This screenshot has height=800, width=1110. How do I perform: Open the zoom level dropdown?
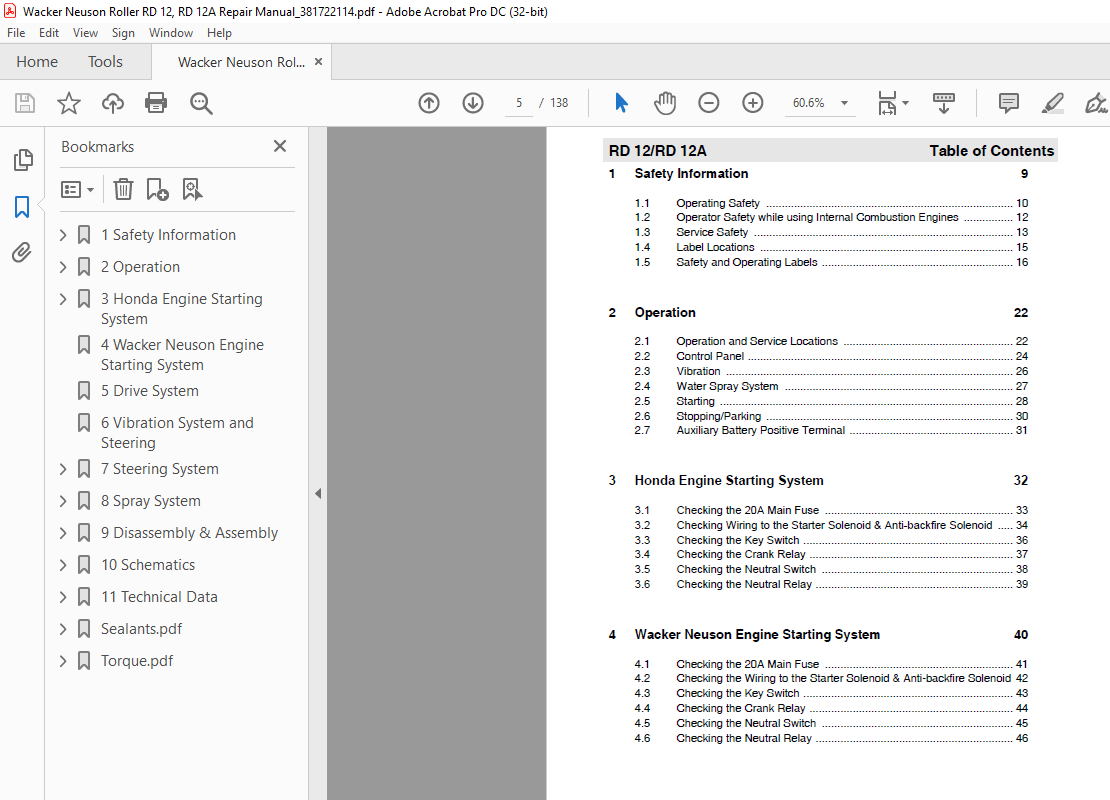tap(845, 103)
